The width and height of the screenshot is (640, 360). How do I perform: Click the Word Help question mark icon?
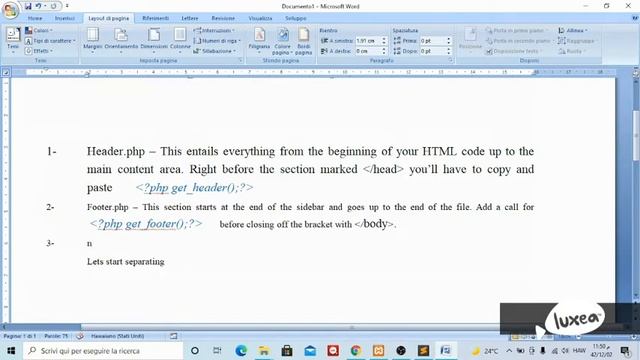(635, 18)
